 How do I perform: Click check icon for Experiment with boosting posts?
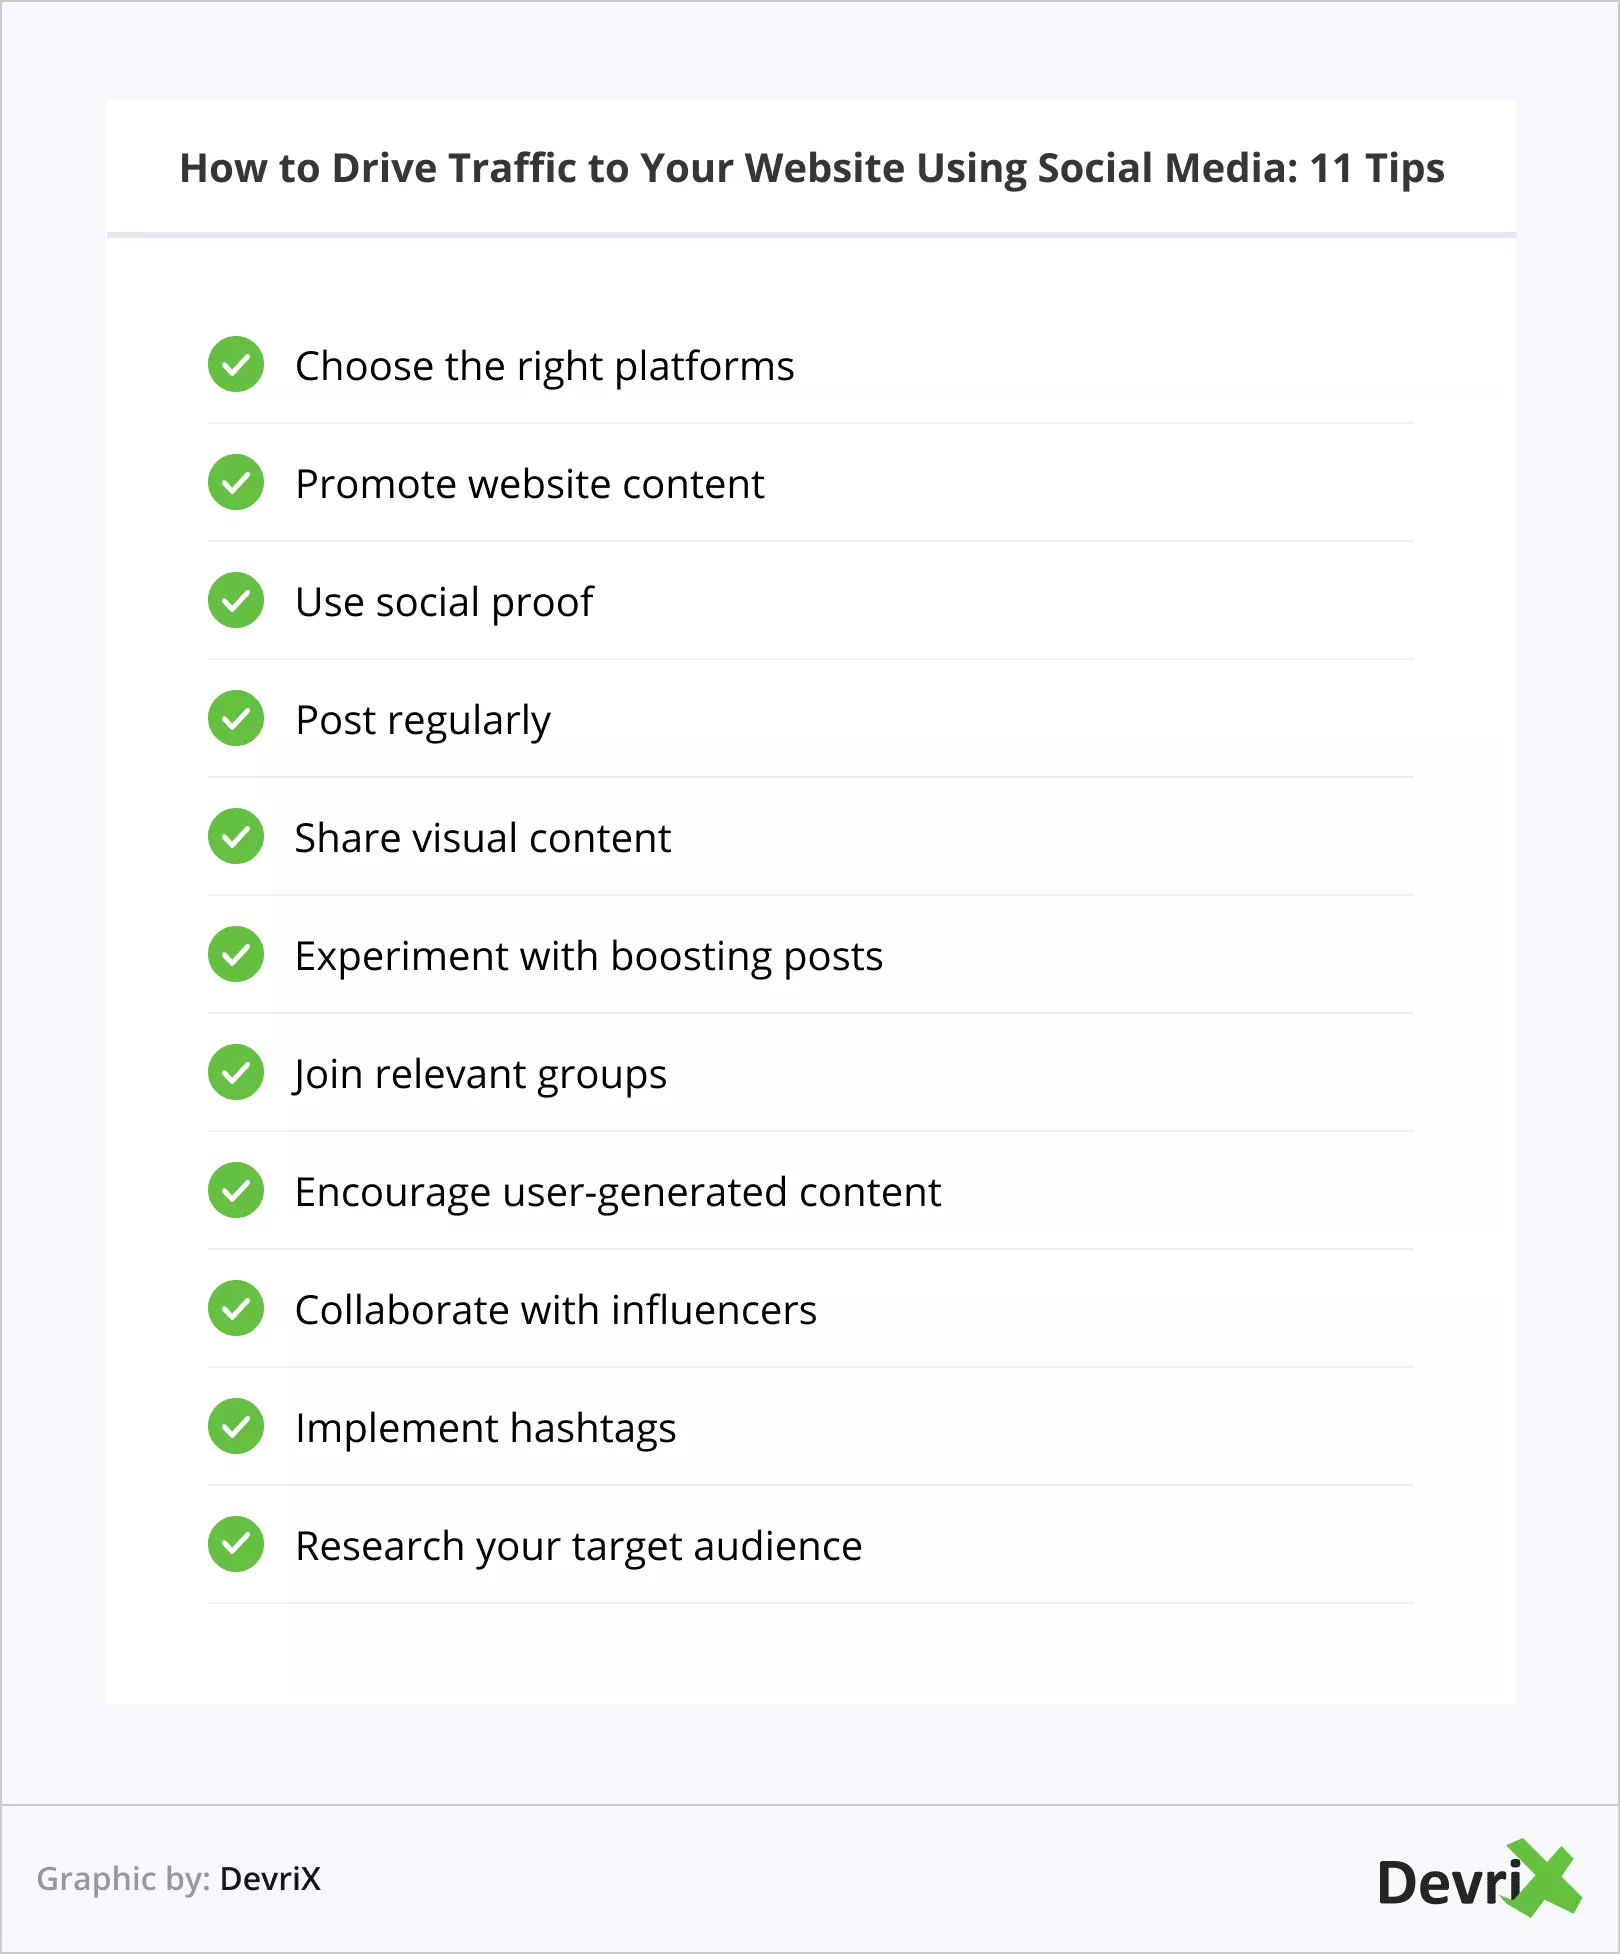pyautogui.click(x=236, y=955)
